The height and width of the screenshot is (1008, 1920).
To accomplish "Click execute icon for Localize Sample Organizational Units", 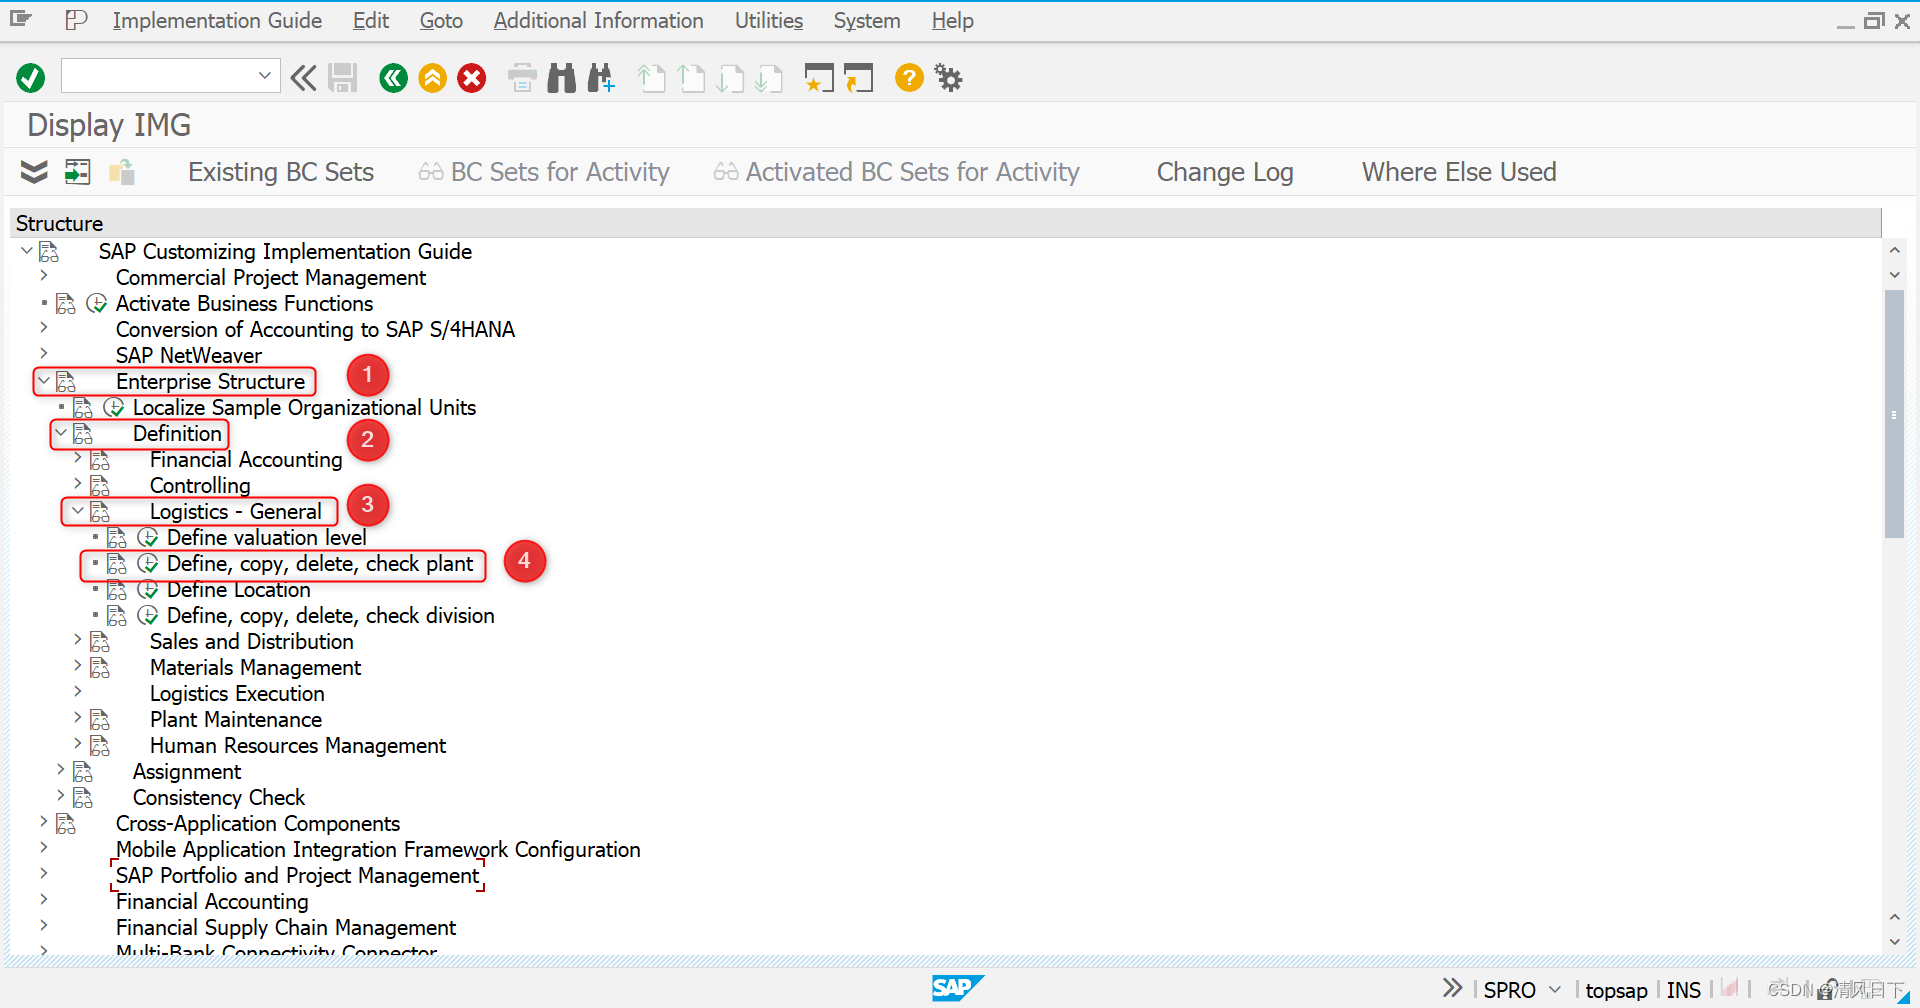I will [x=114, y=408].
